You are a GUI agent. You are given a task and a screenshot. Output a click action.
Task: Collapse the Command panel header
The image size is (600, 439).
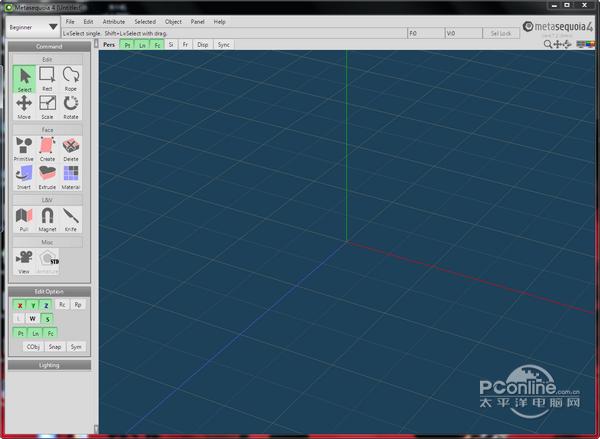(49, 46)
